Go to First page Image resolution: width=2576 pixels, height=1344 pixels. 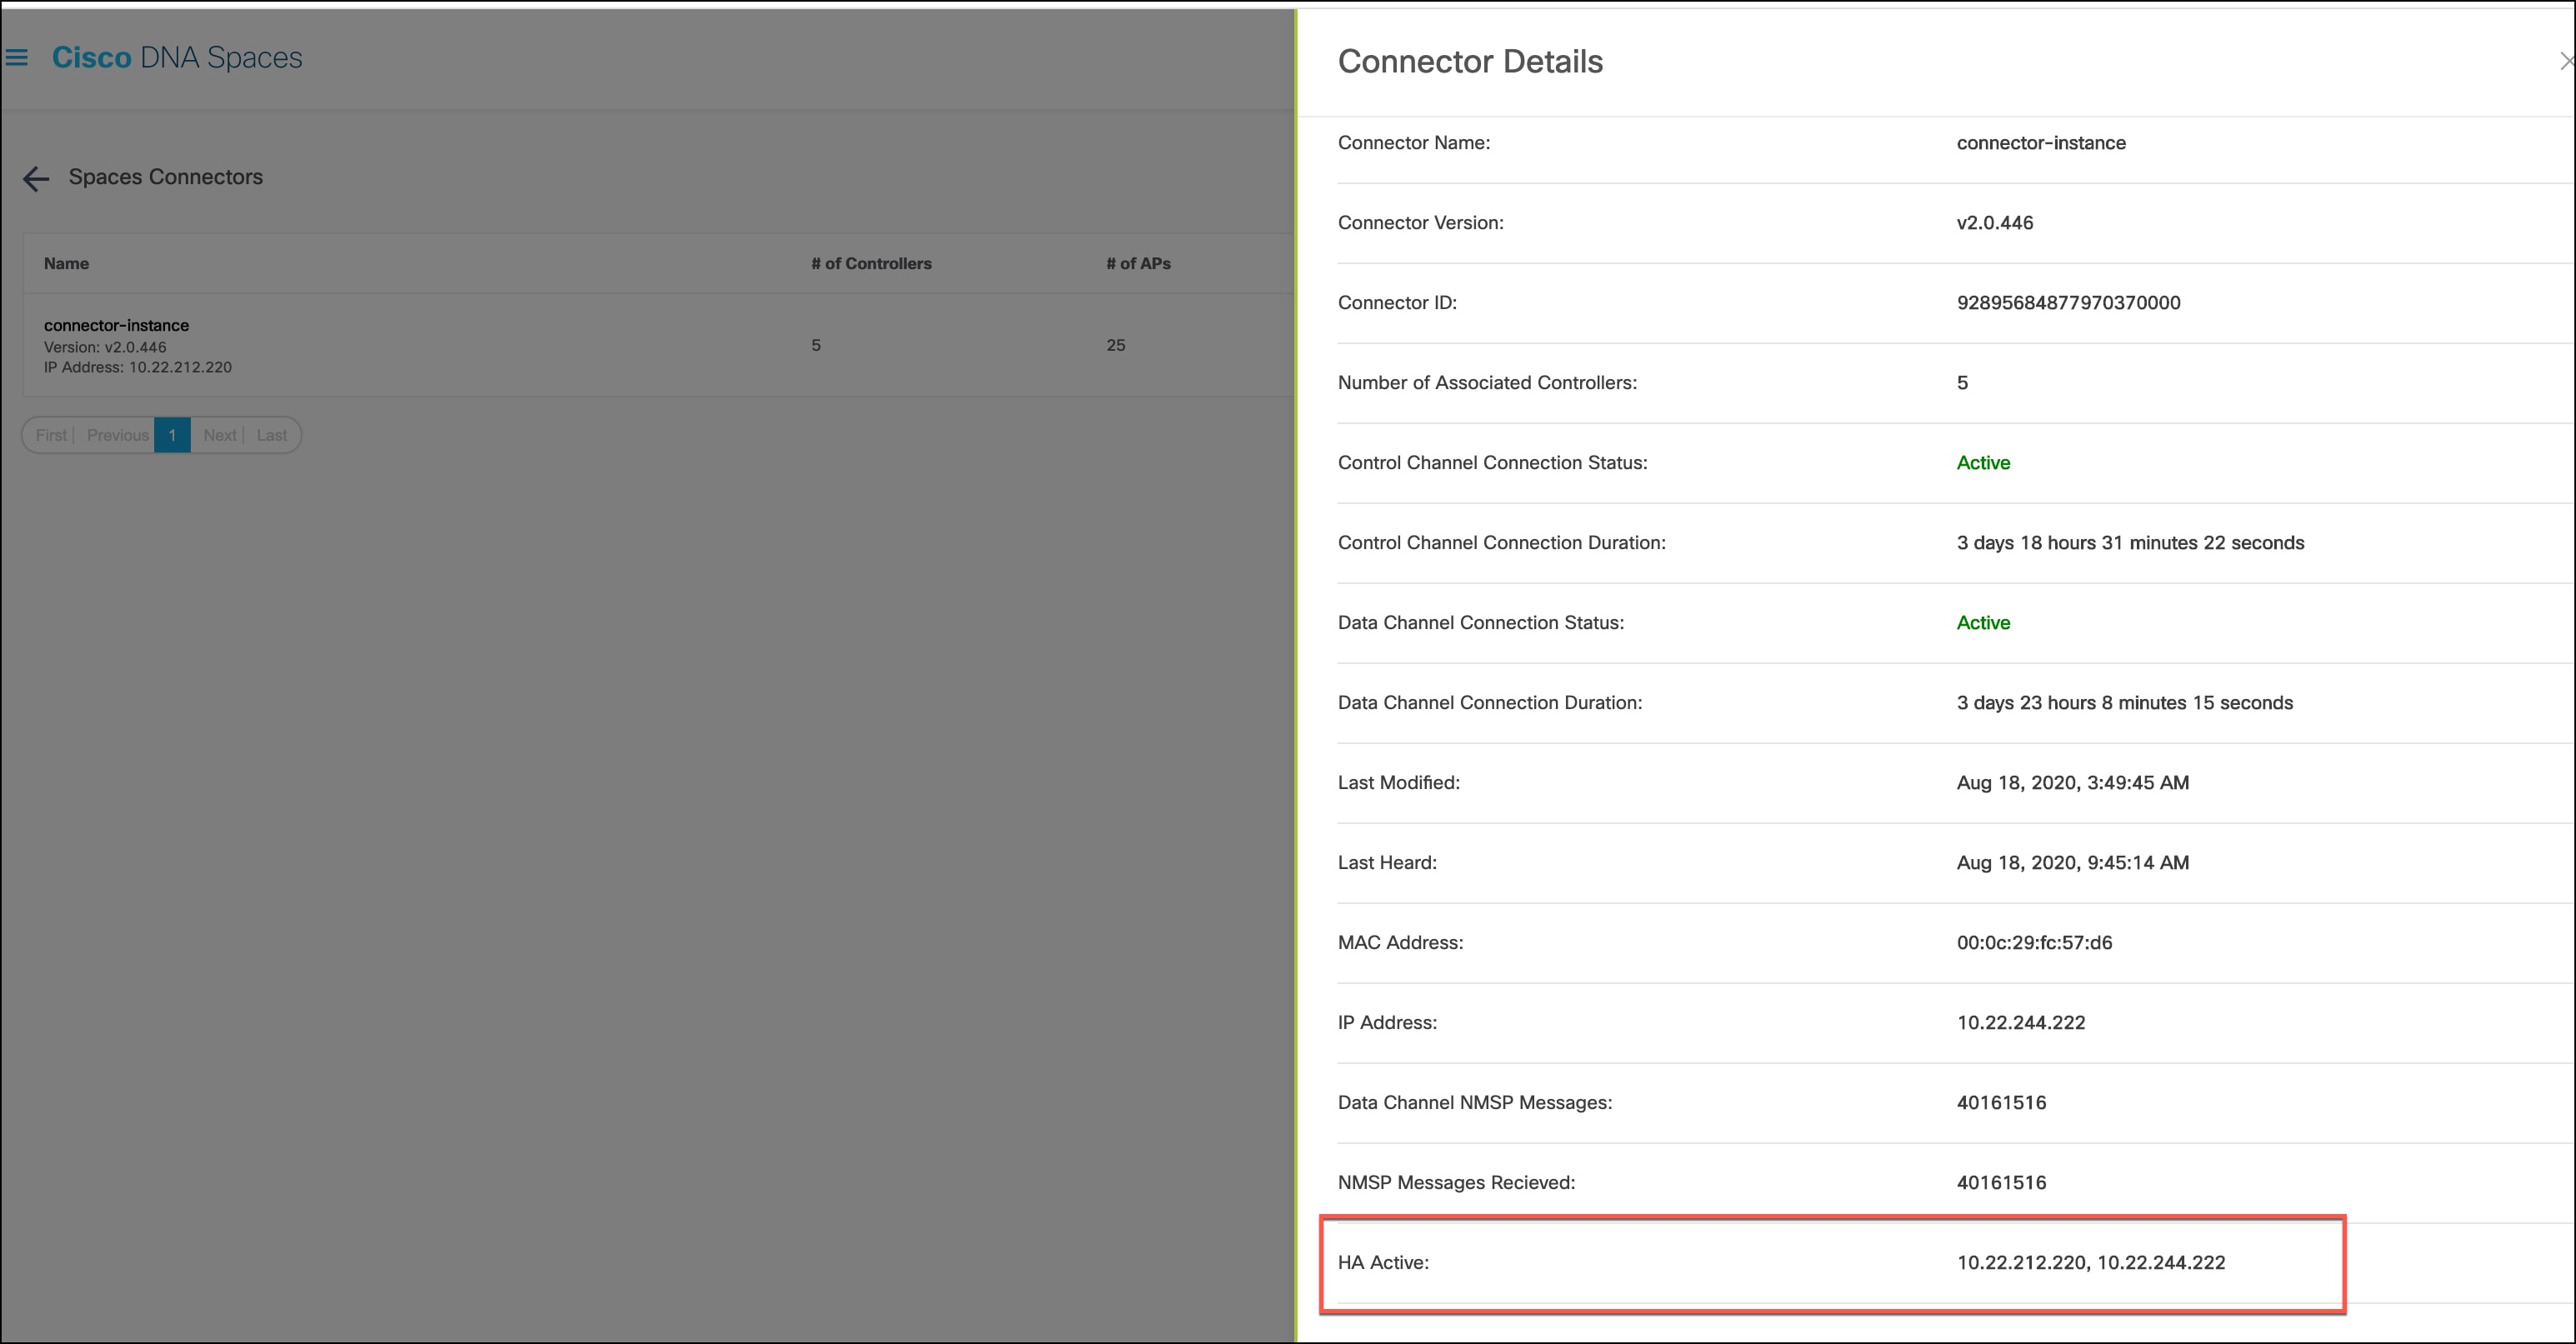click(51, 435)
